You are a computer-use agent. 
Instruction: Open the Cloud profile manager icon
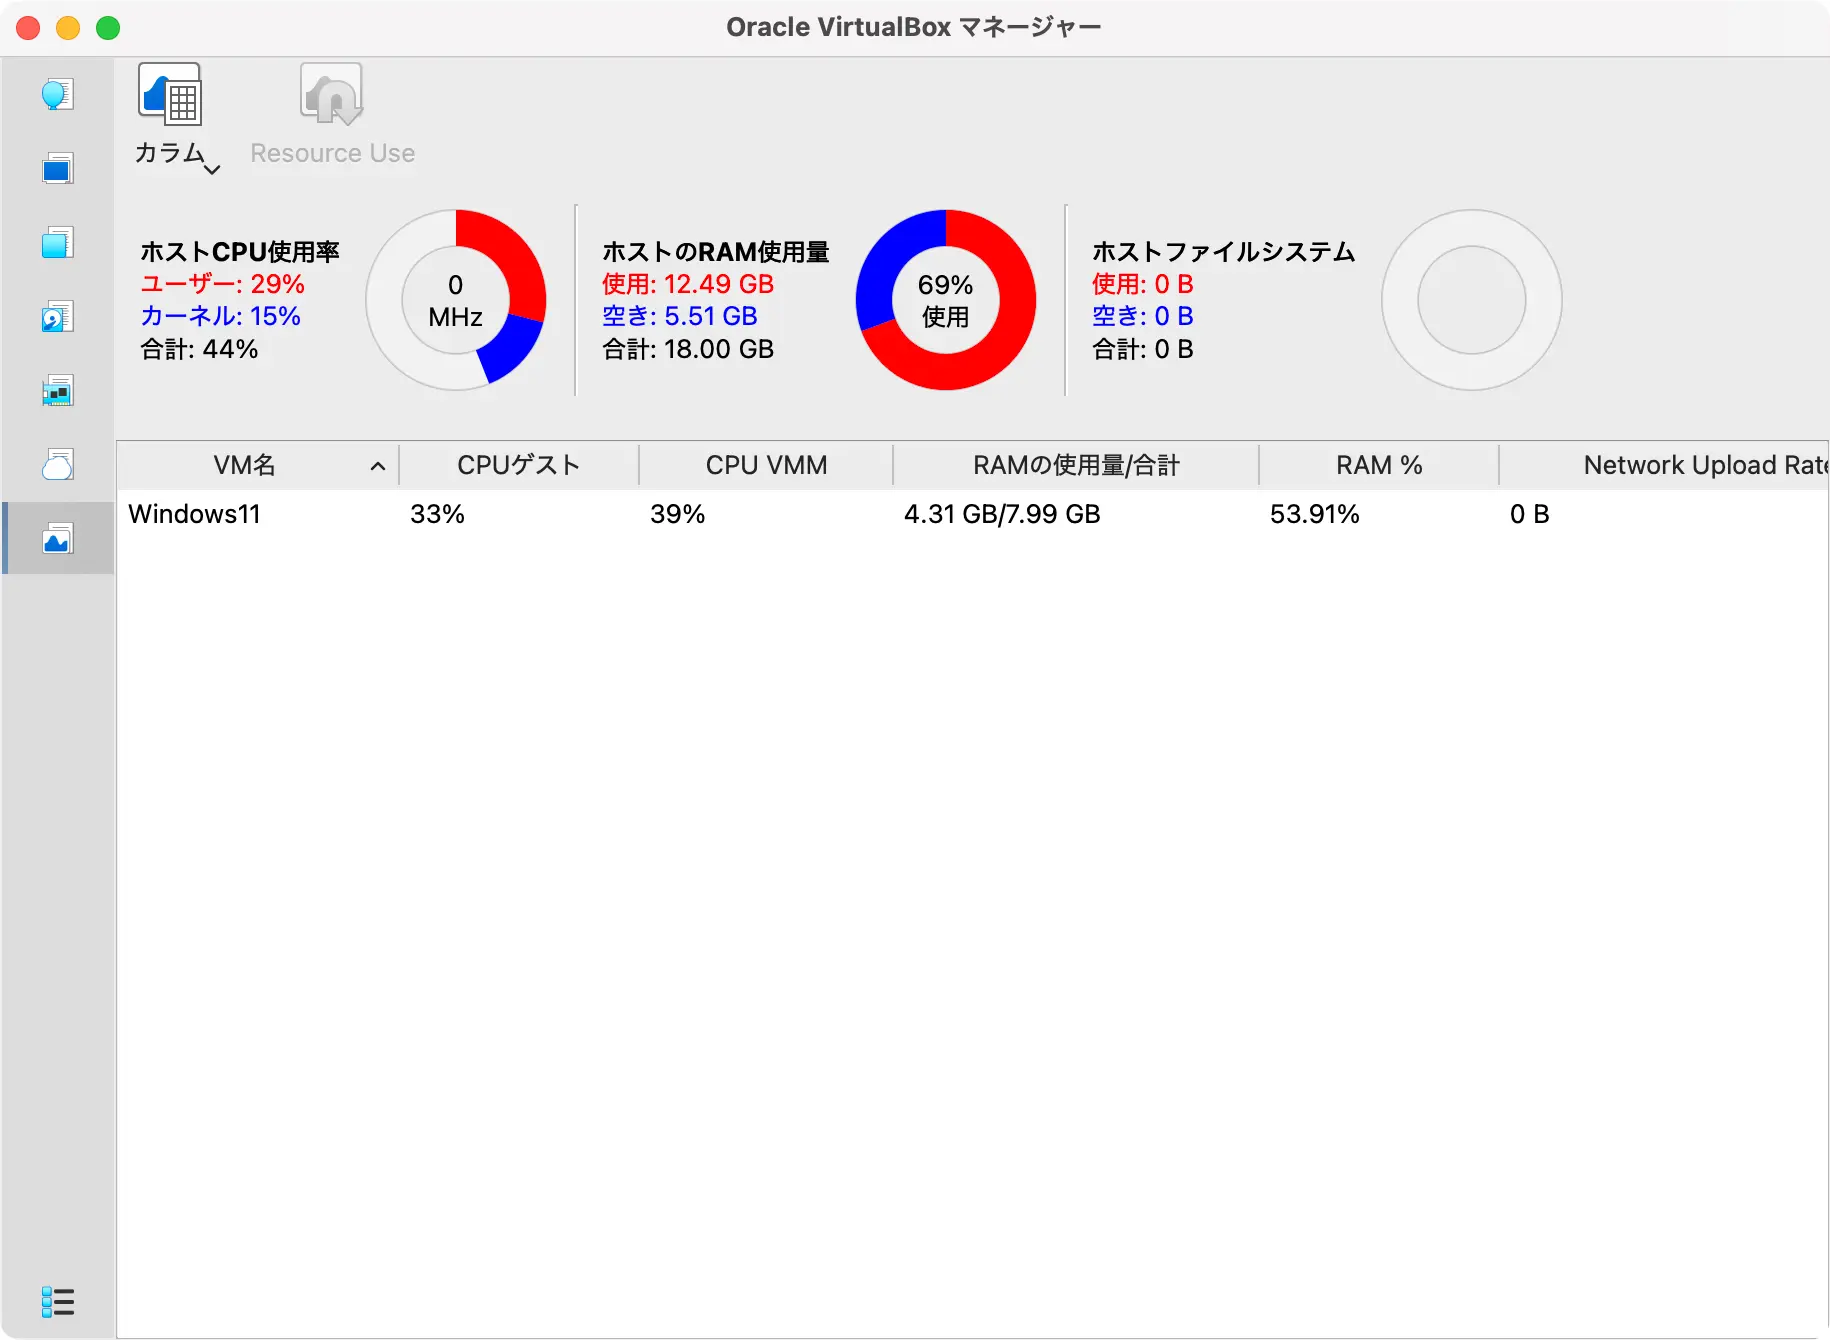(x=58, y=465)
